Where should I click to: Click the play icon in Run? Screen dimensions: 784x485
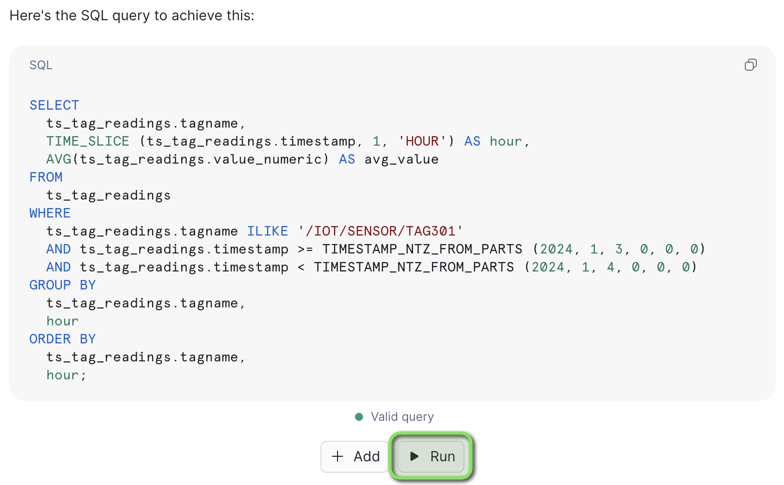tap(415, 456)
